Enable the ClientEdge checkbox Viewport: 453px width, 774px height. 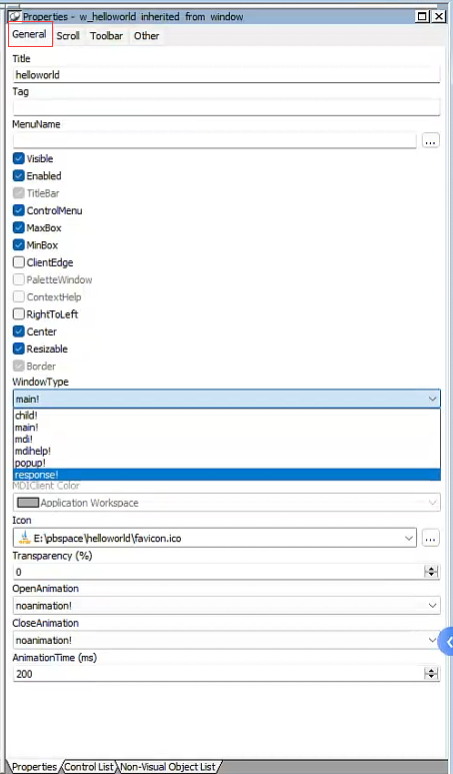pos(19,262)
